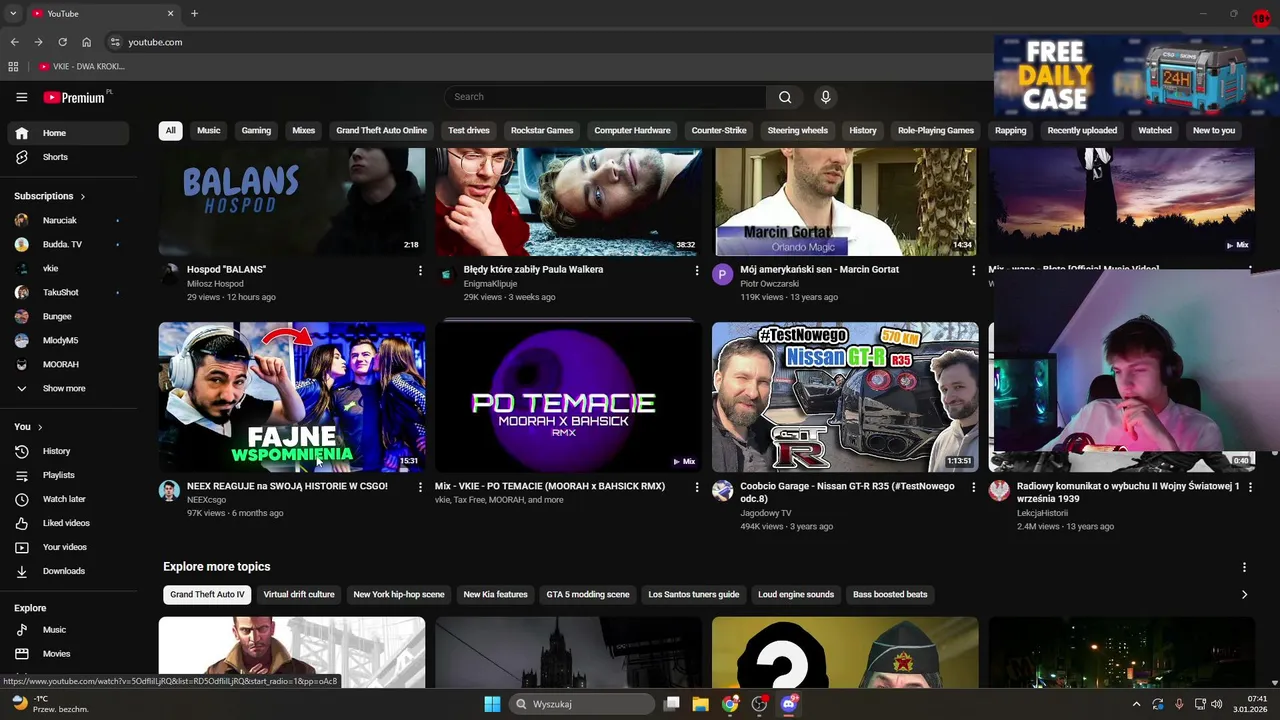Open NEEXcsgo channel avatar
Screen dimensions: 1280x720
169,490
